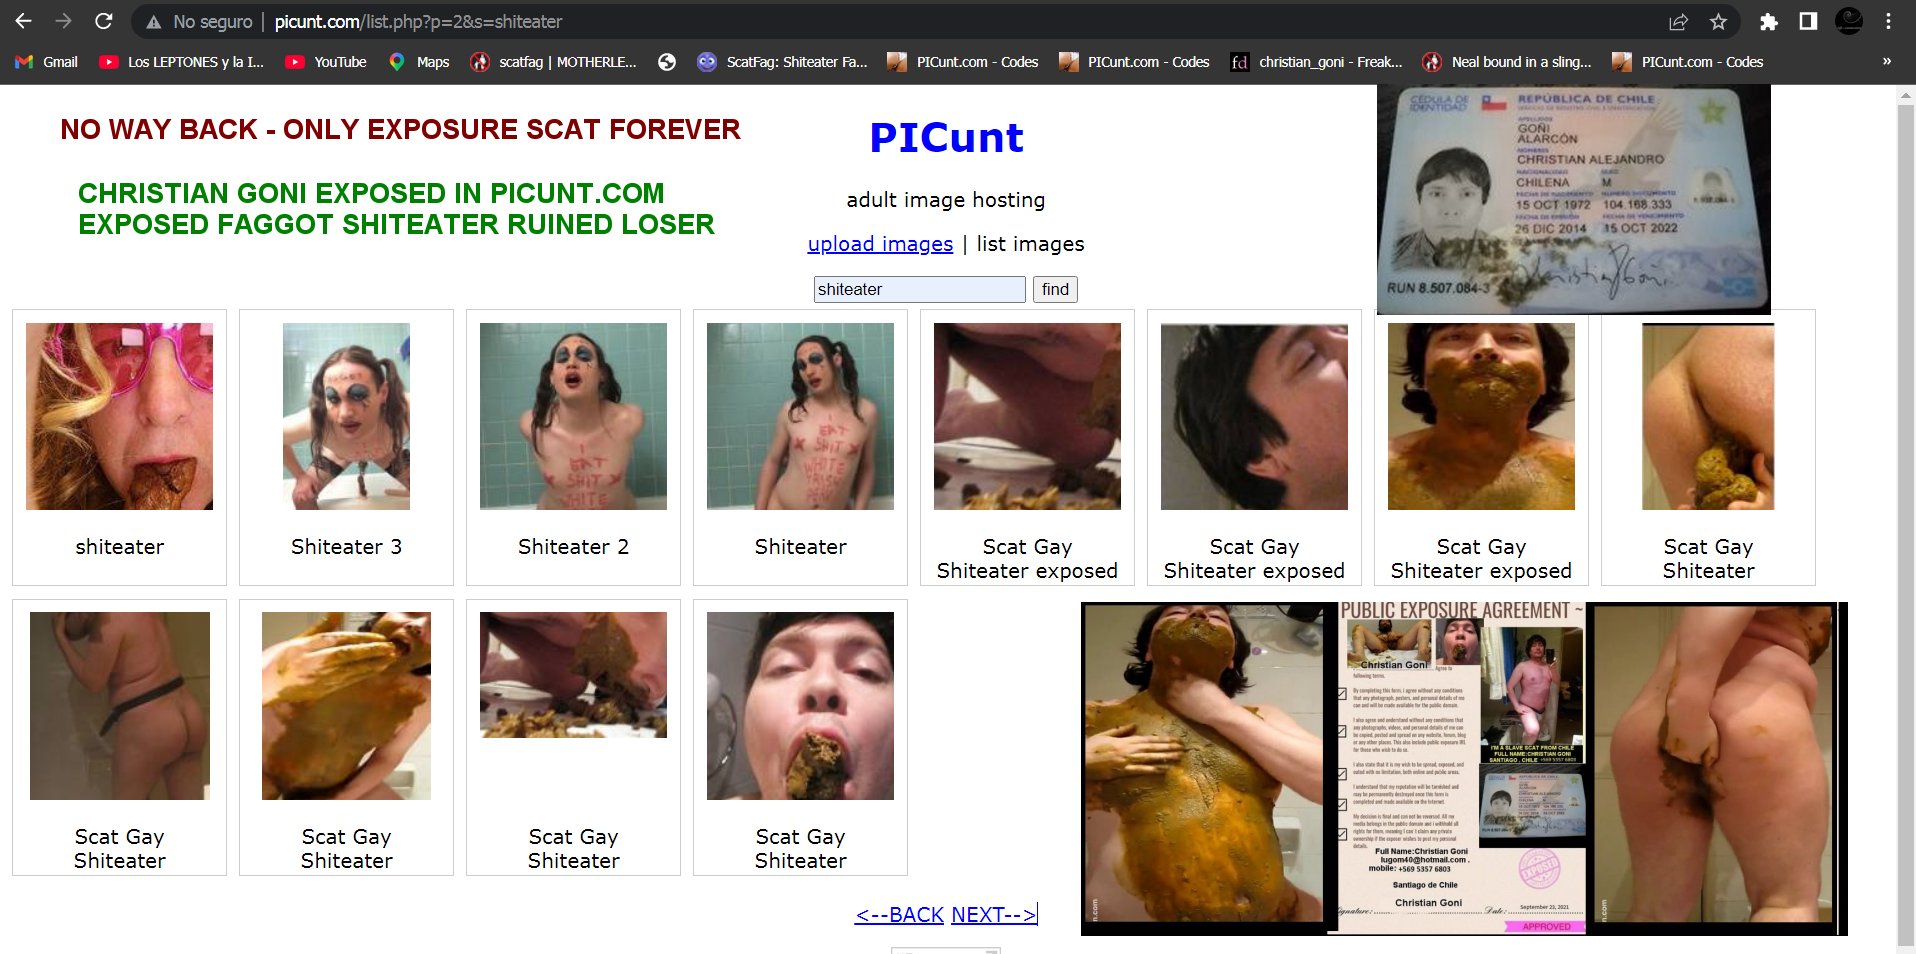1916x954 pixels.
Task: Click the 'find' button
Action: pyautogui.click(x=1055, y=289)
